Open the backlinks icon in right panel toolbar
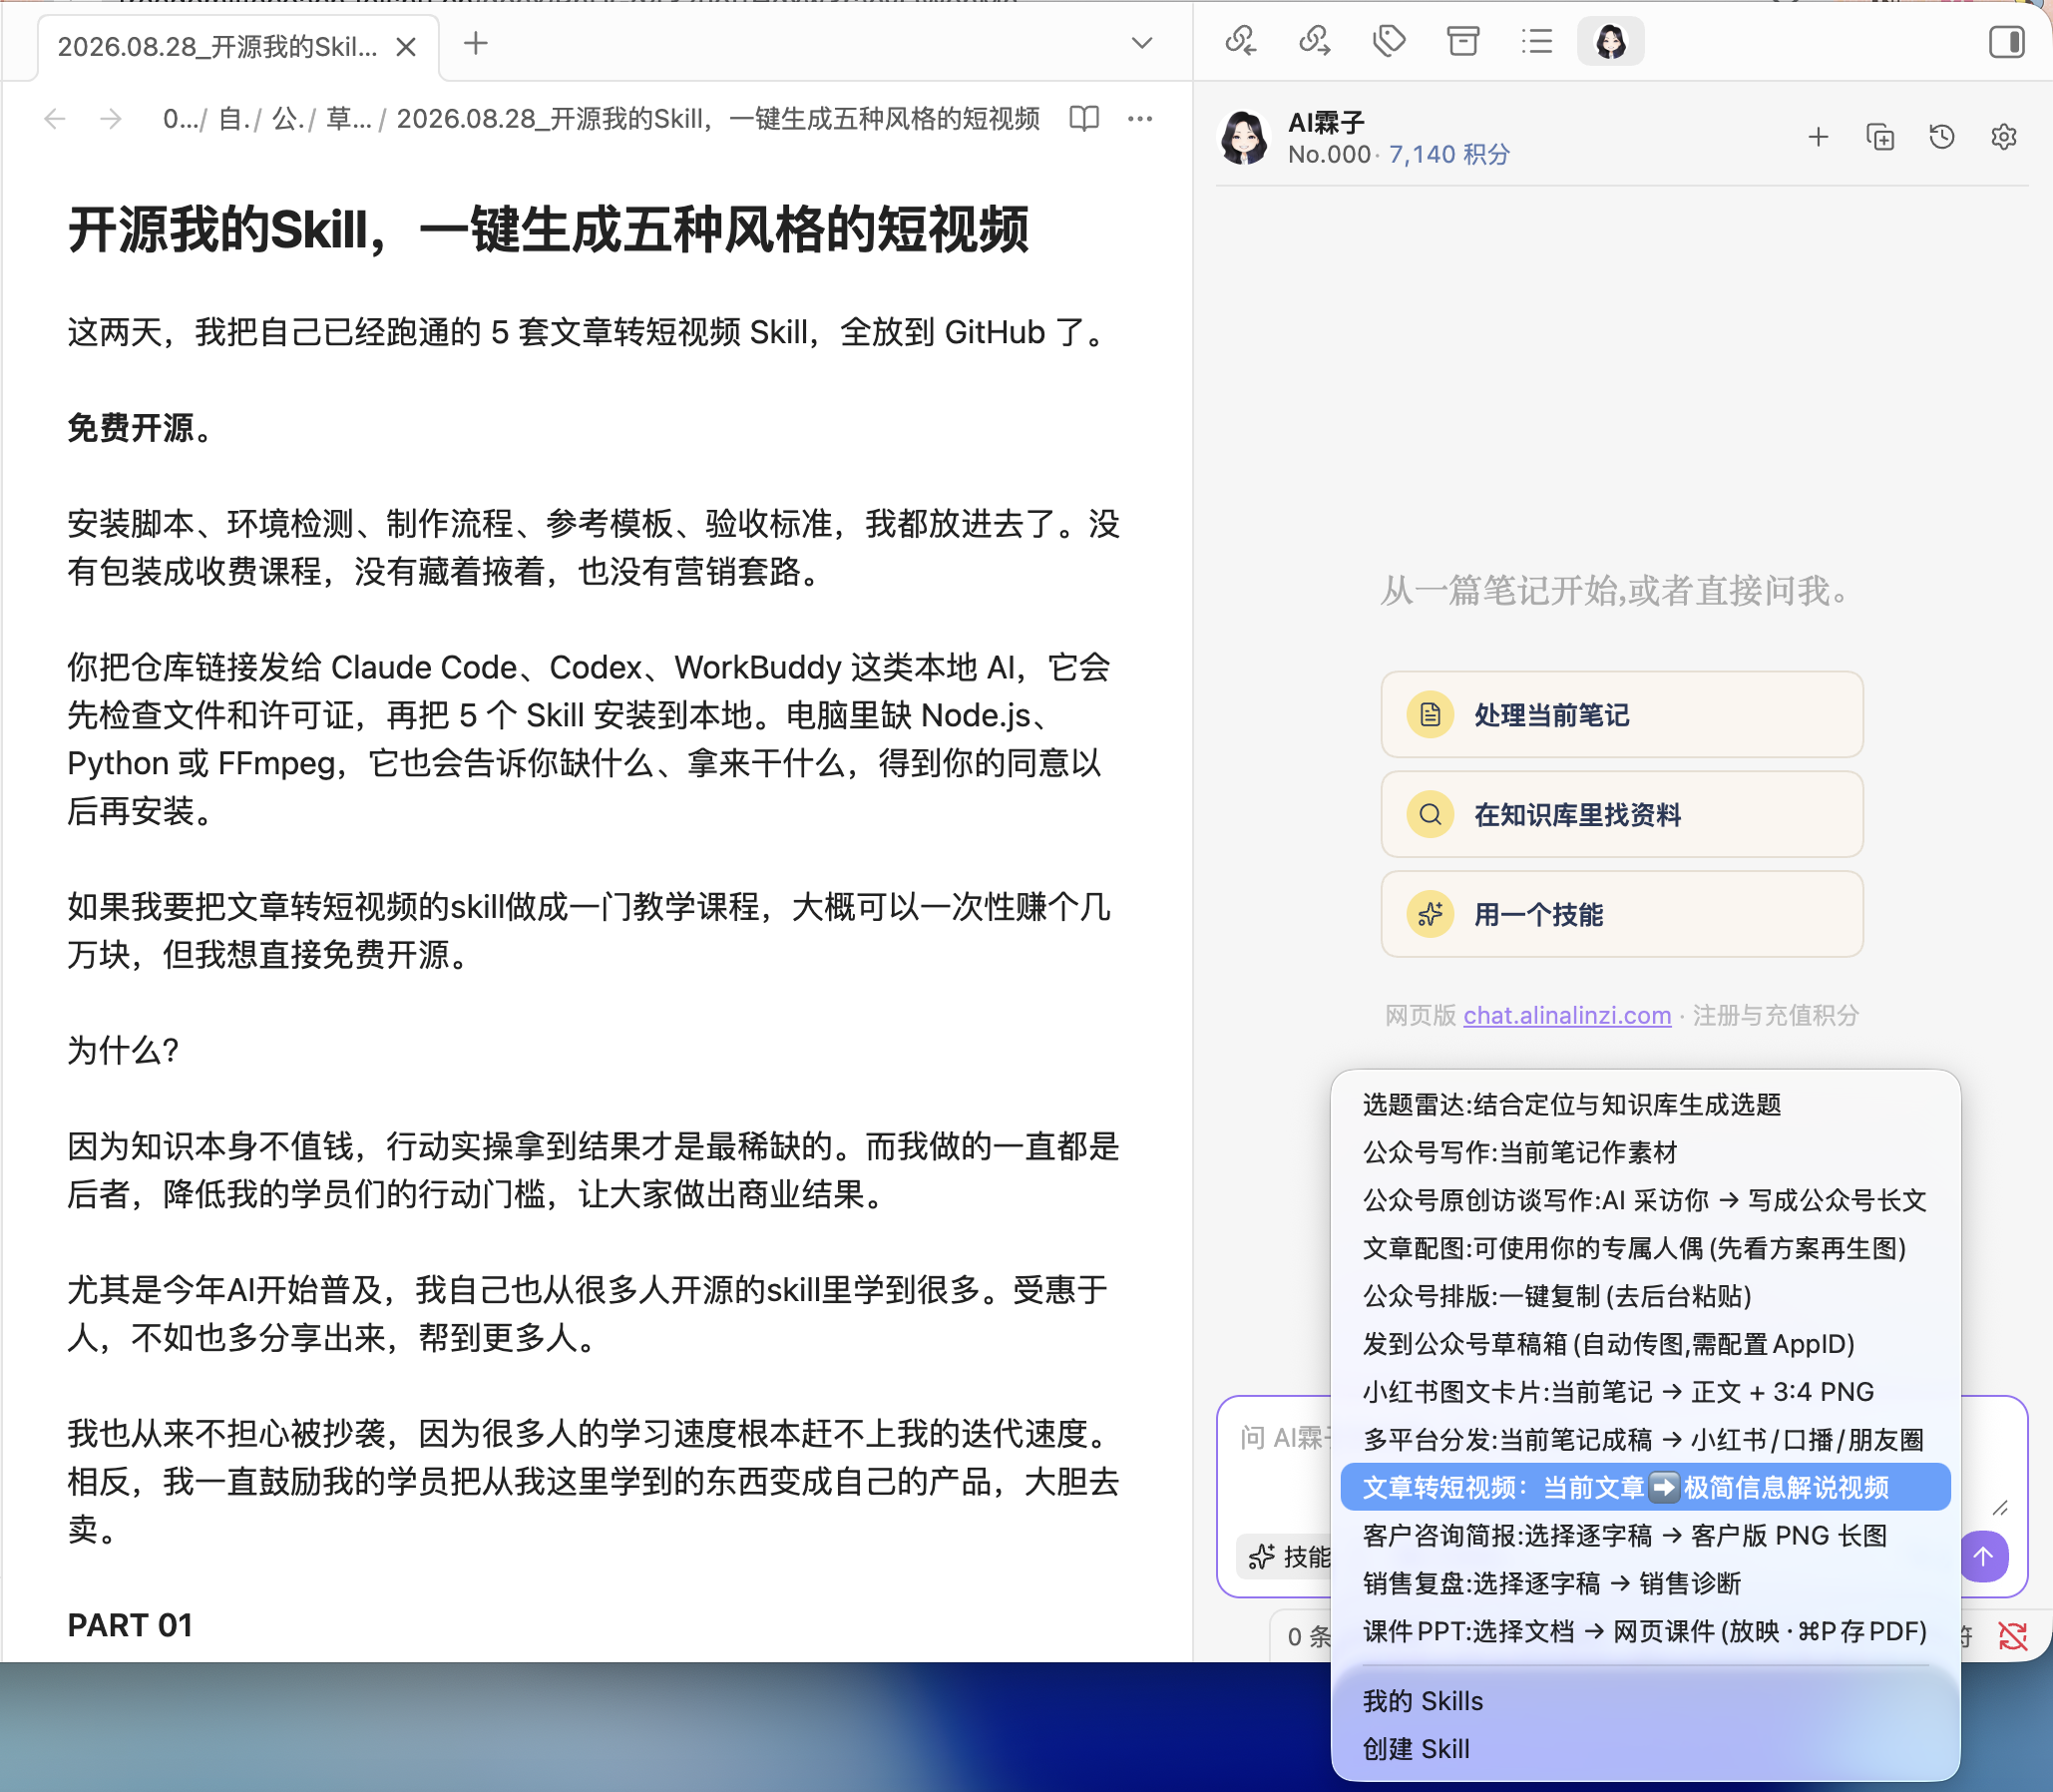Screen dimensions: 2053x1792 point(1241,41)
